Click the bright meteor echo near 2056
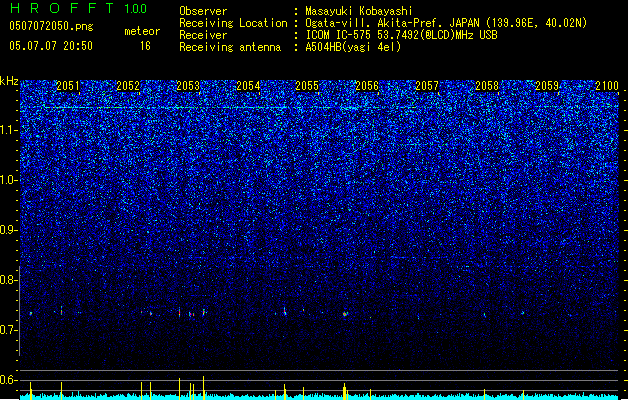The image size is (629, 400). click(345, 314)
